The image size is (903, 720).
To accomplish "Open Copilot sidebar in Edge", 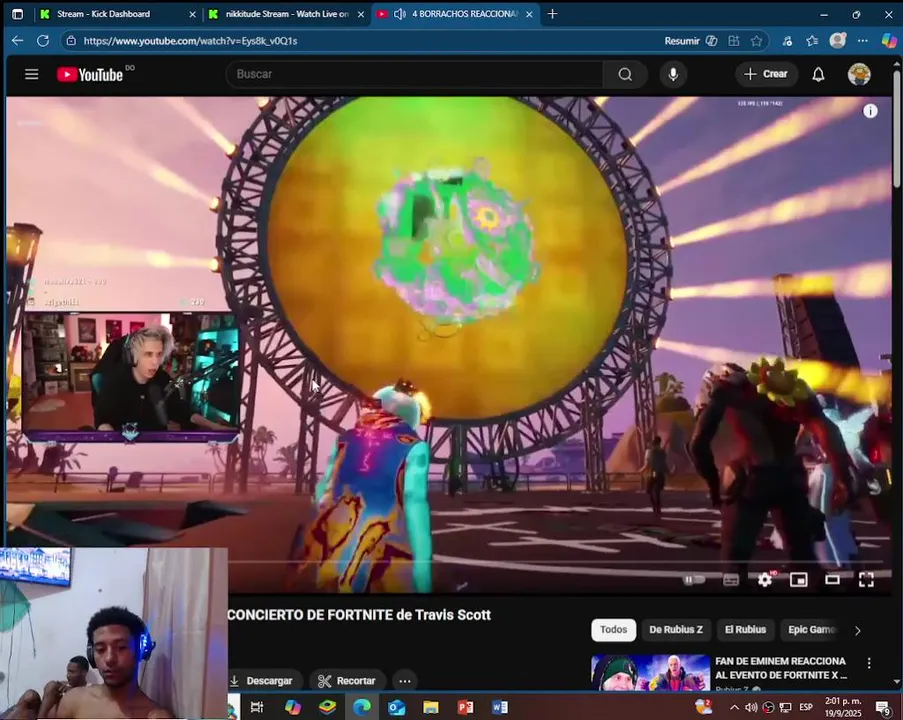I will [x=889, y=40].
